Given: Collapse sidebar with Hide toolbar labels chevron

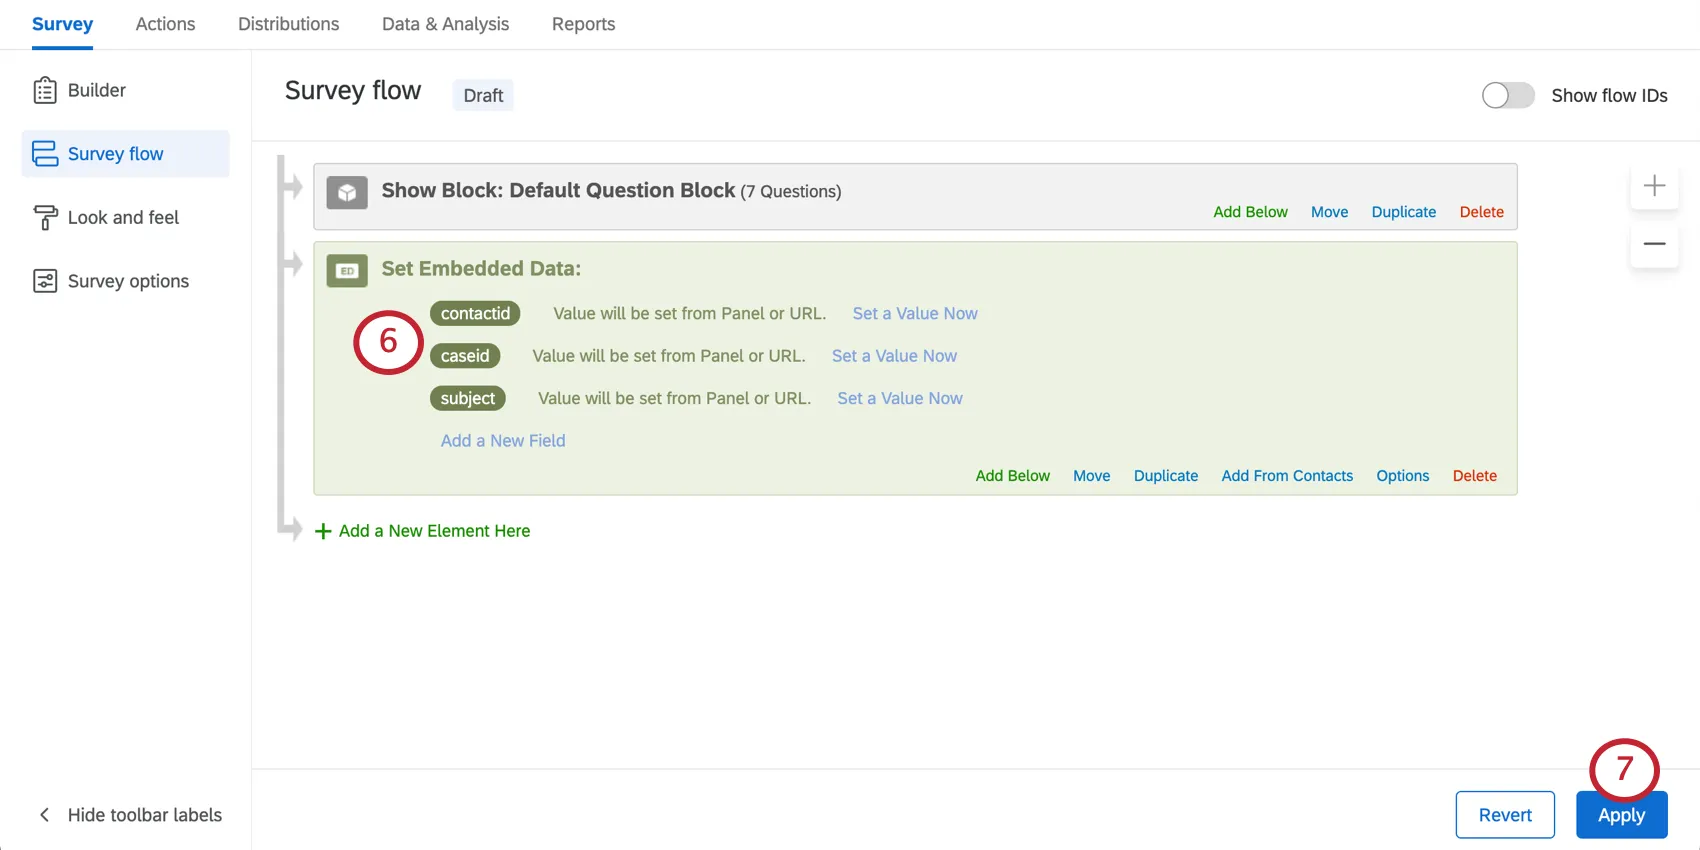Looking at the screenshot, I should click(x=44, y=815).
